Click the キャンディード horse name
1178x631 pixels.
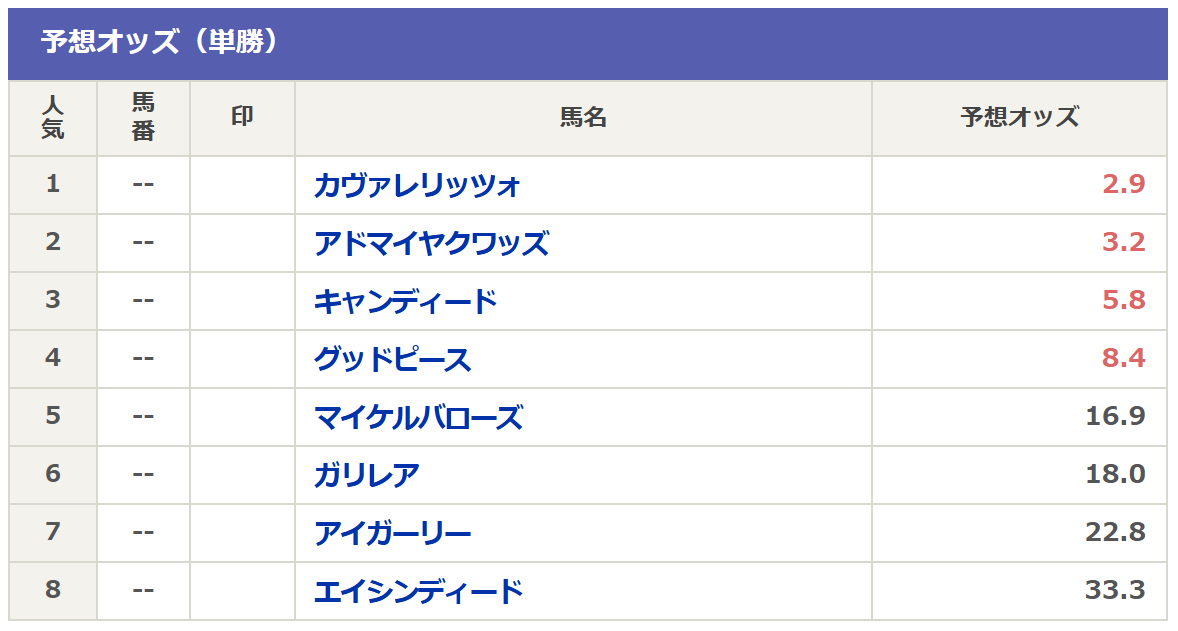point(405,301)
